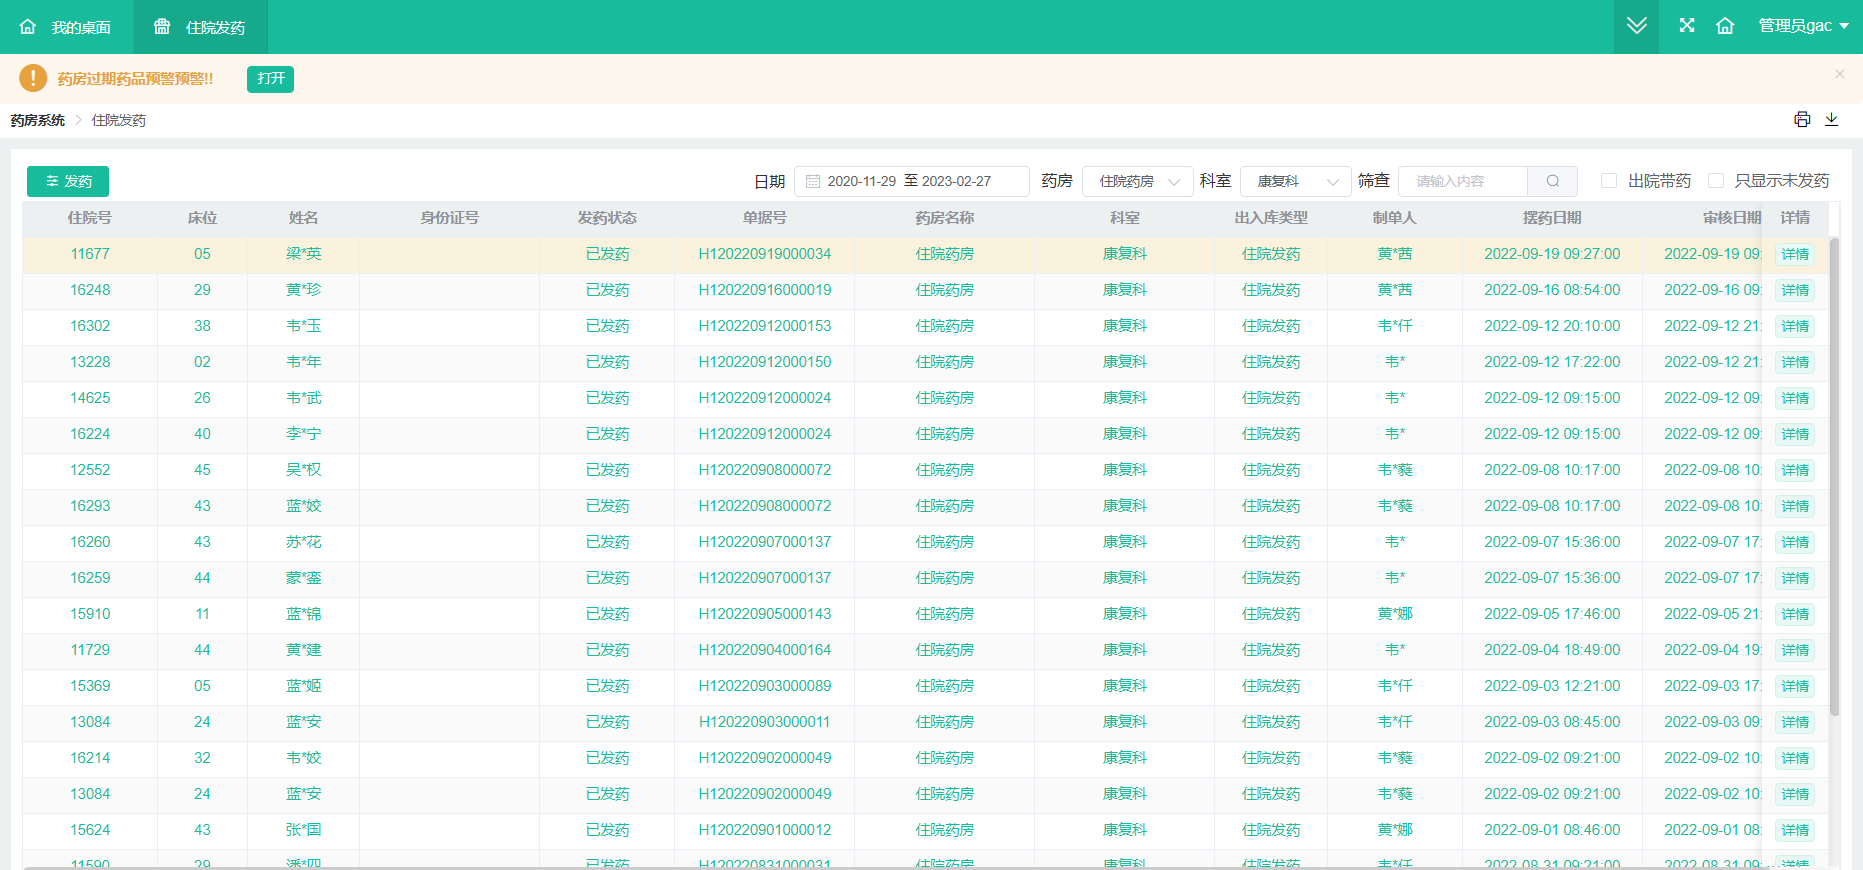
Task: Select patient name 梁*英
Action: pyautogui.click(x=304, y=254)
